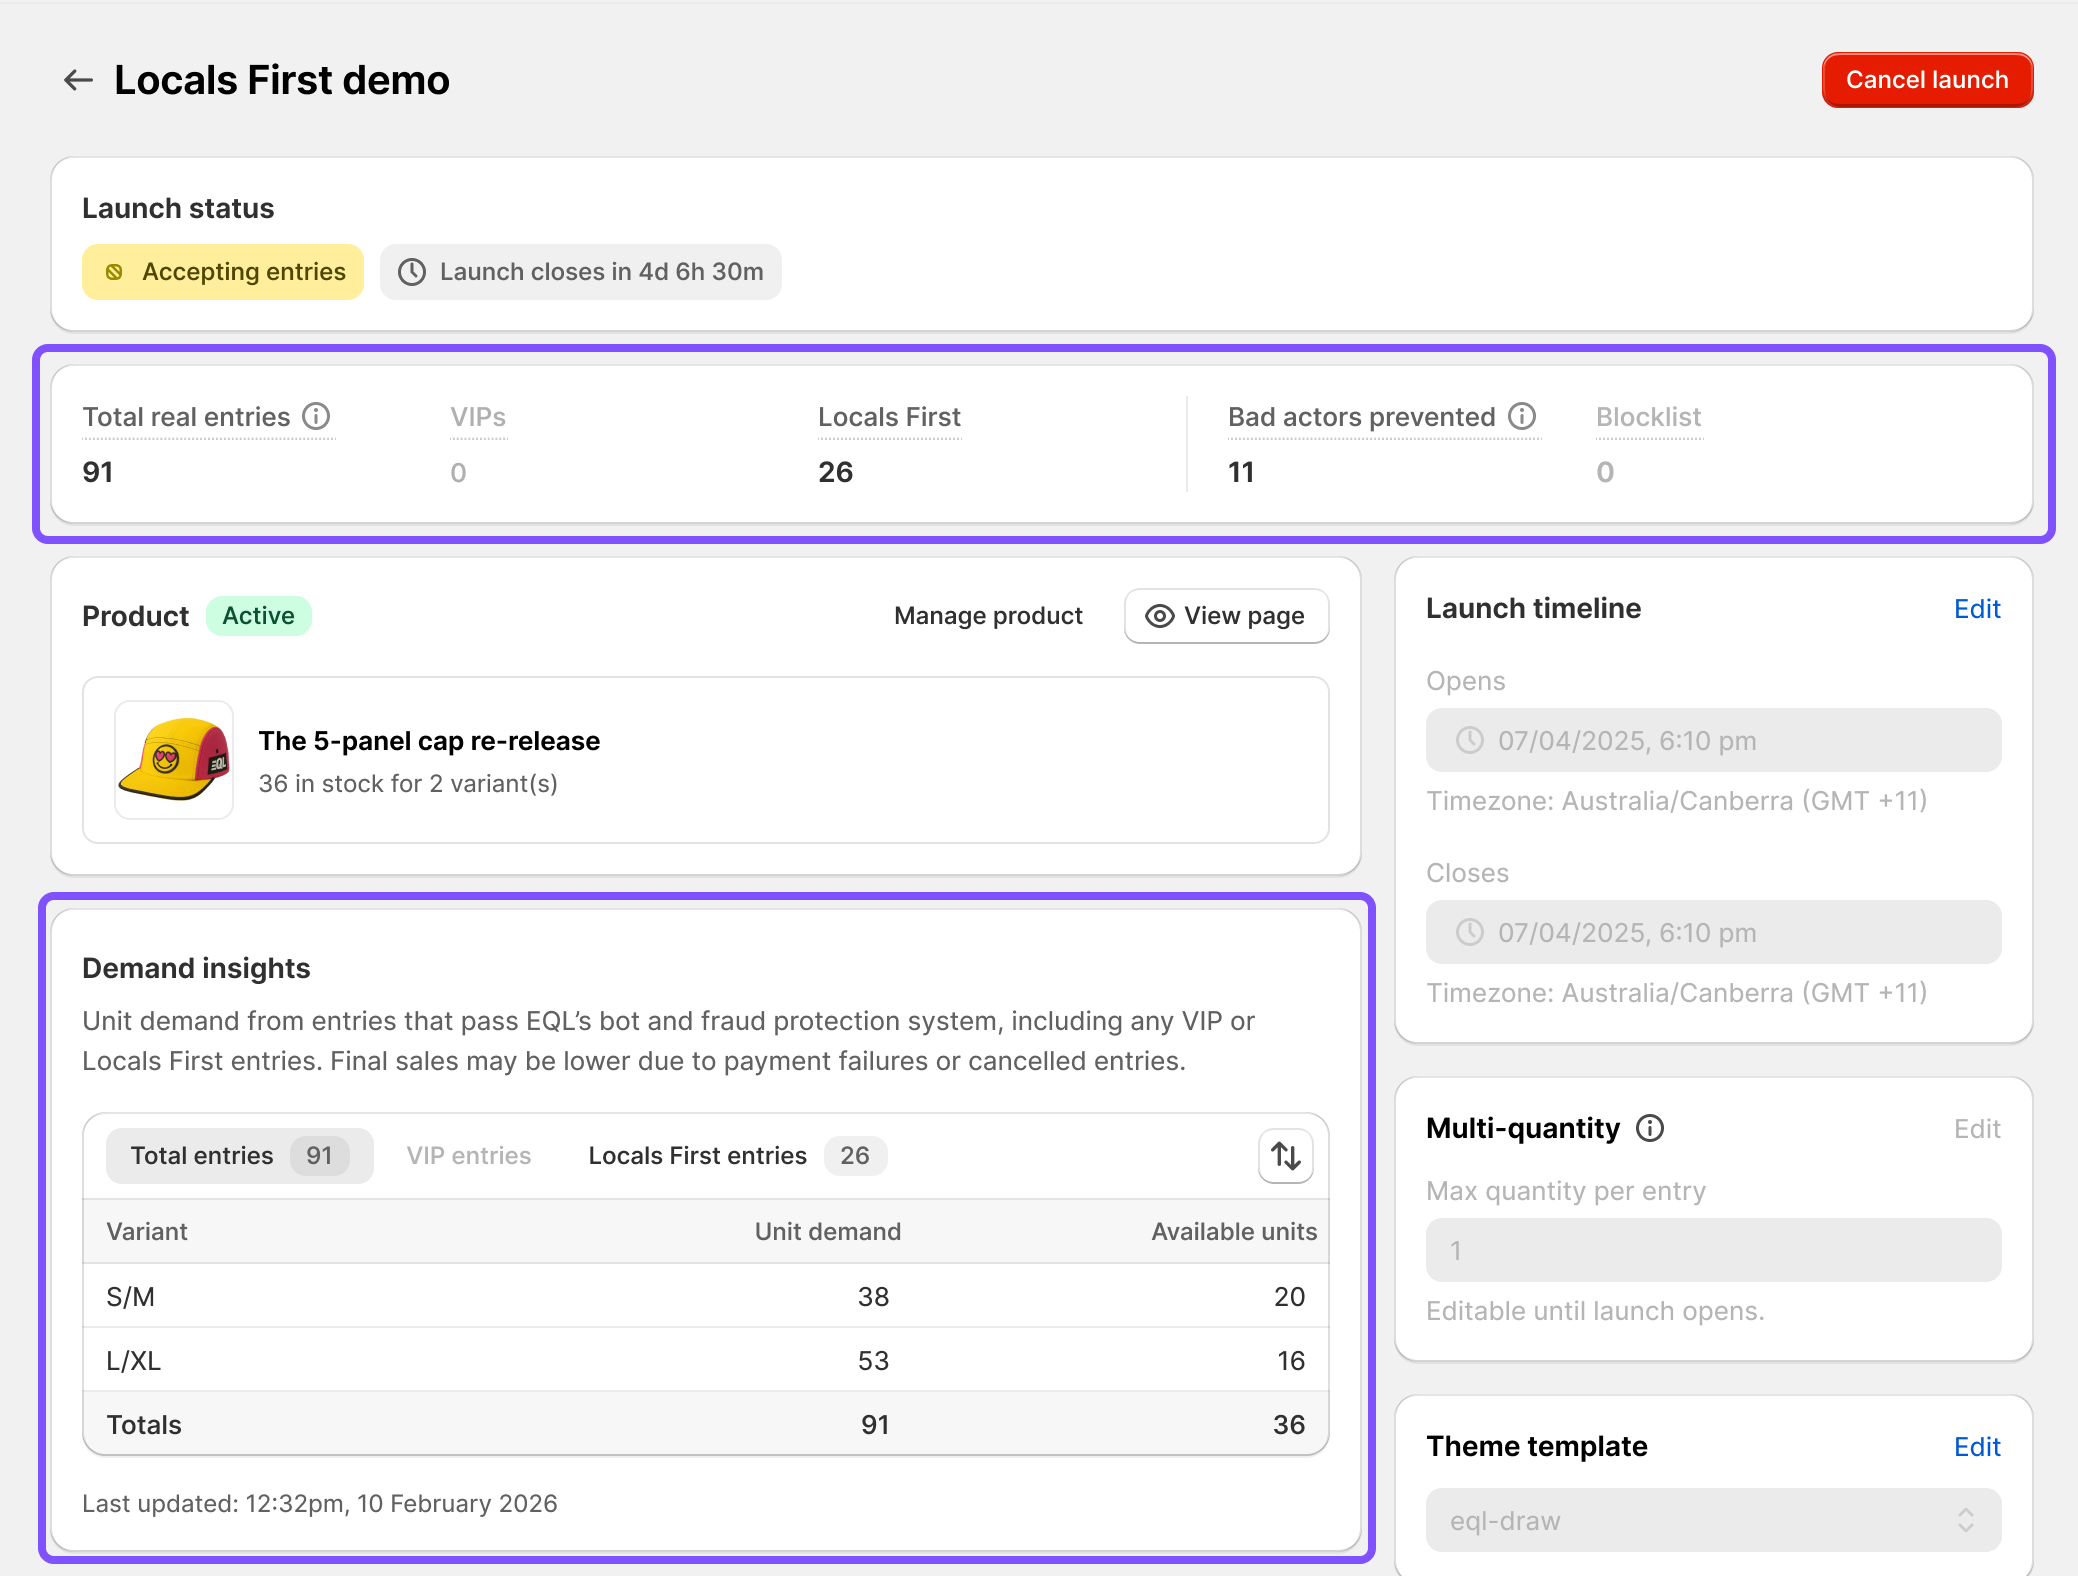This screenshot has width=2078, height=1576.
Task: Open the eql-draw theme template dropdown
Action: pos(1713,1520)
